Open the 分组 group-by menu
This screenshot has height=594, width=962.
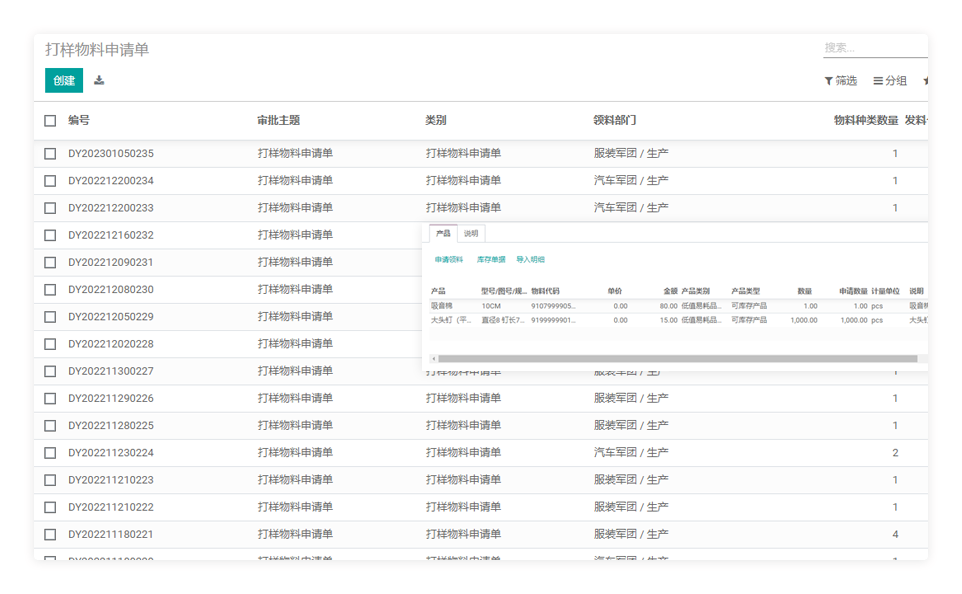tap(889, 81)
